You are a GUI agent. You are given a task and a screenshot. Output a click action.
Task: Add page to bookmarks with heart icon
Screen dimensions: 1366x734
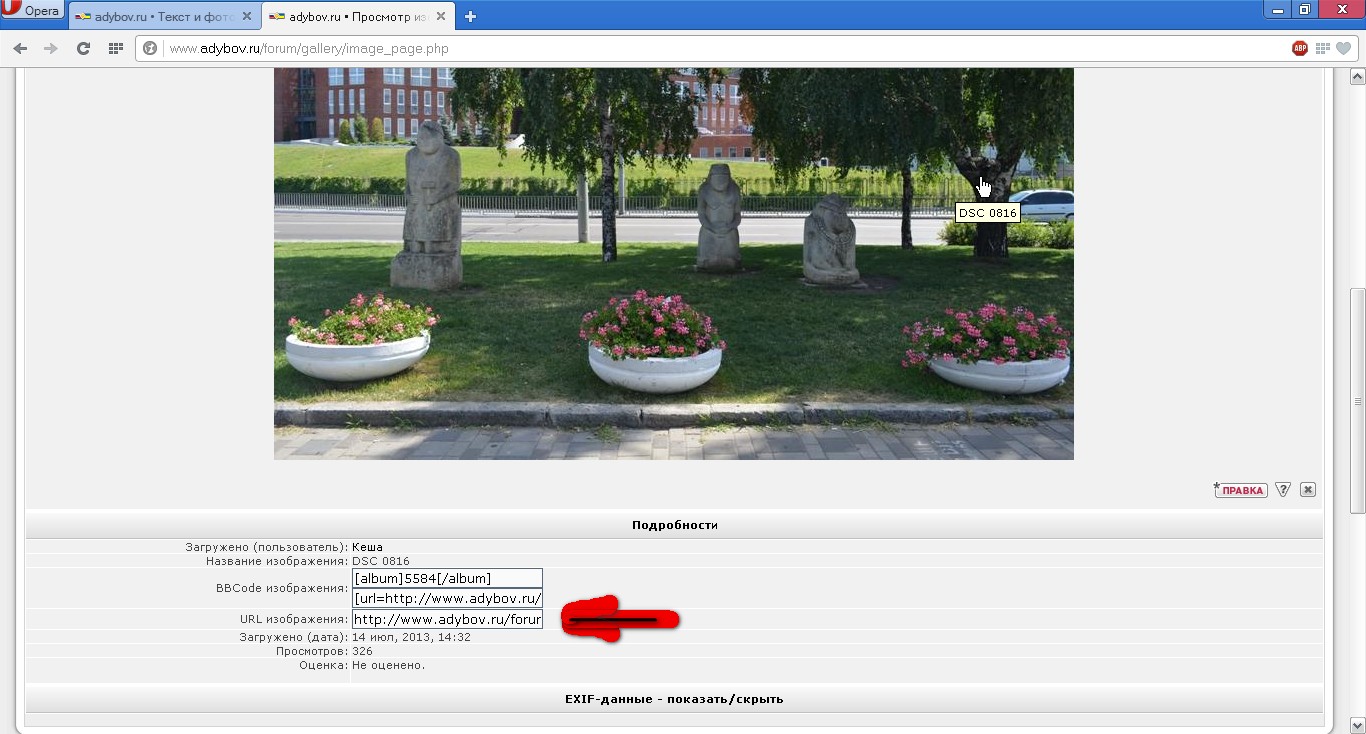[1344, 48]
